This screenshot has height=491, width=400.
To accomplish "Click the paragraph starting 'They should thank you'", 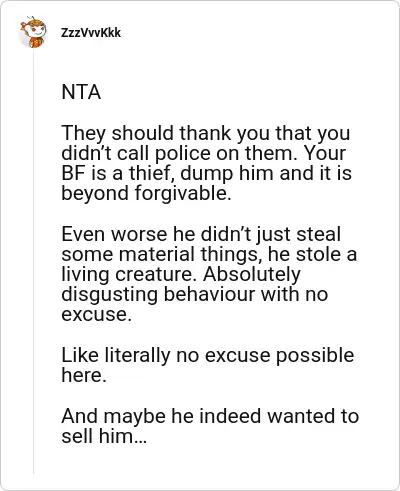I will [x=206, y=163].
